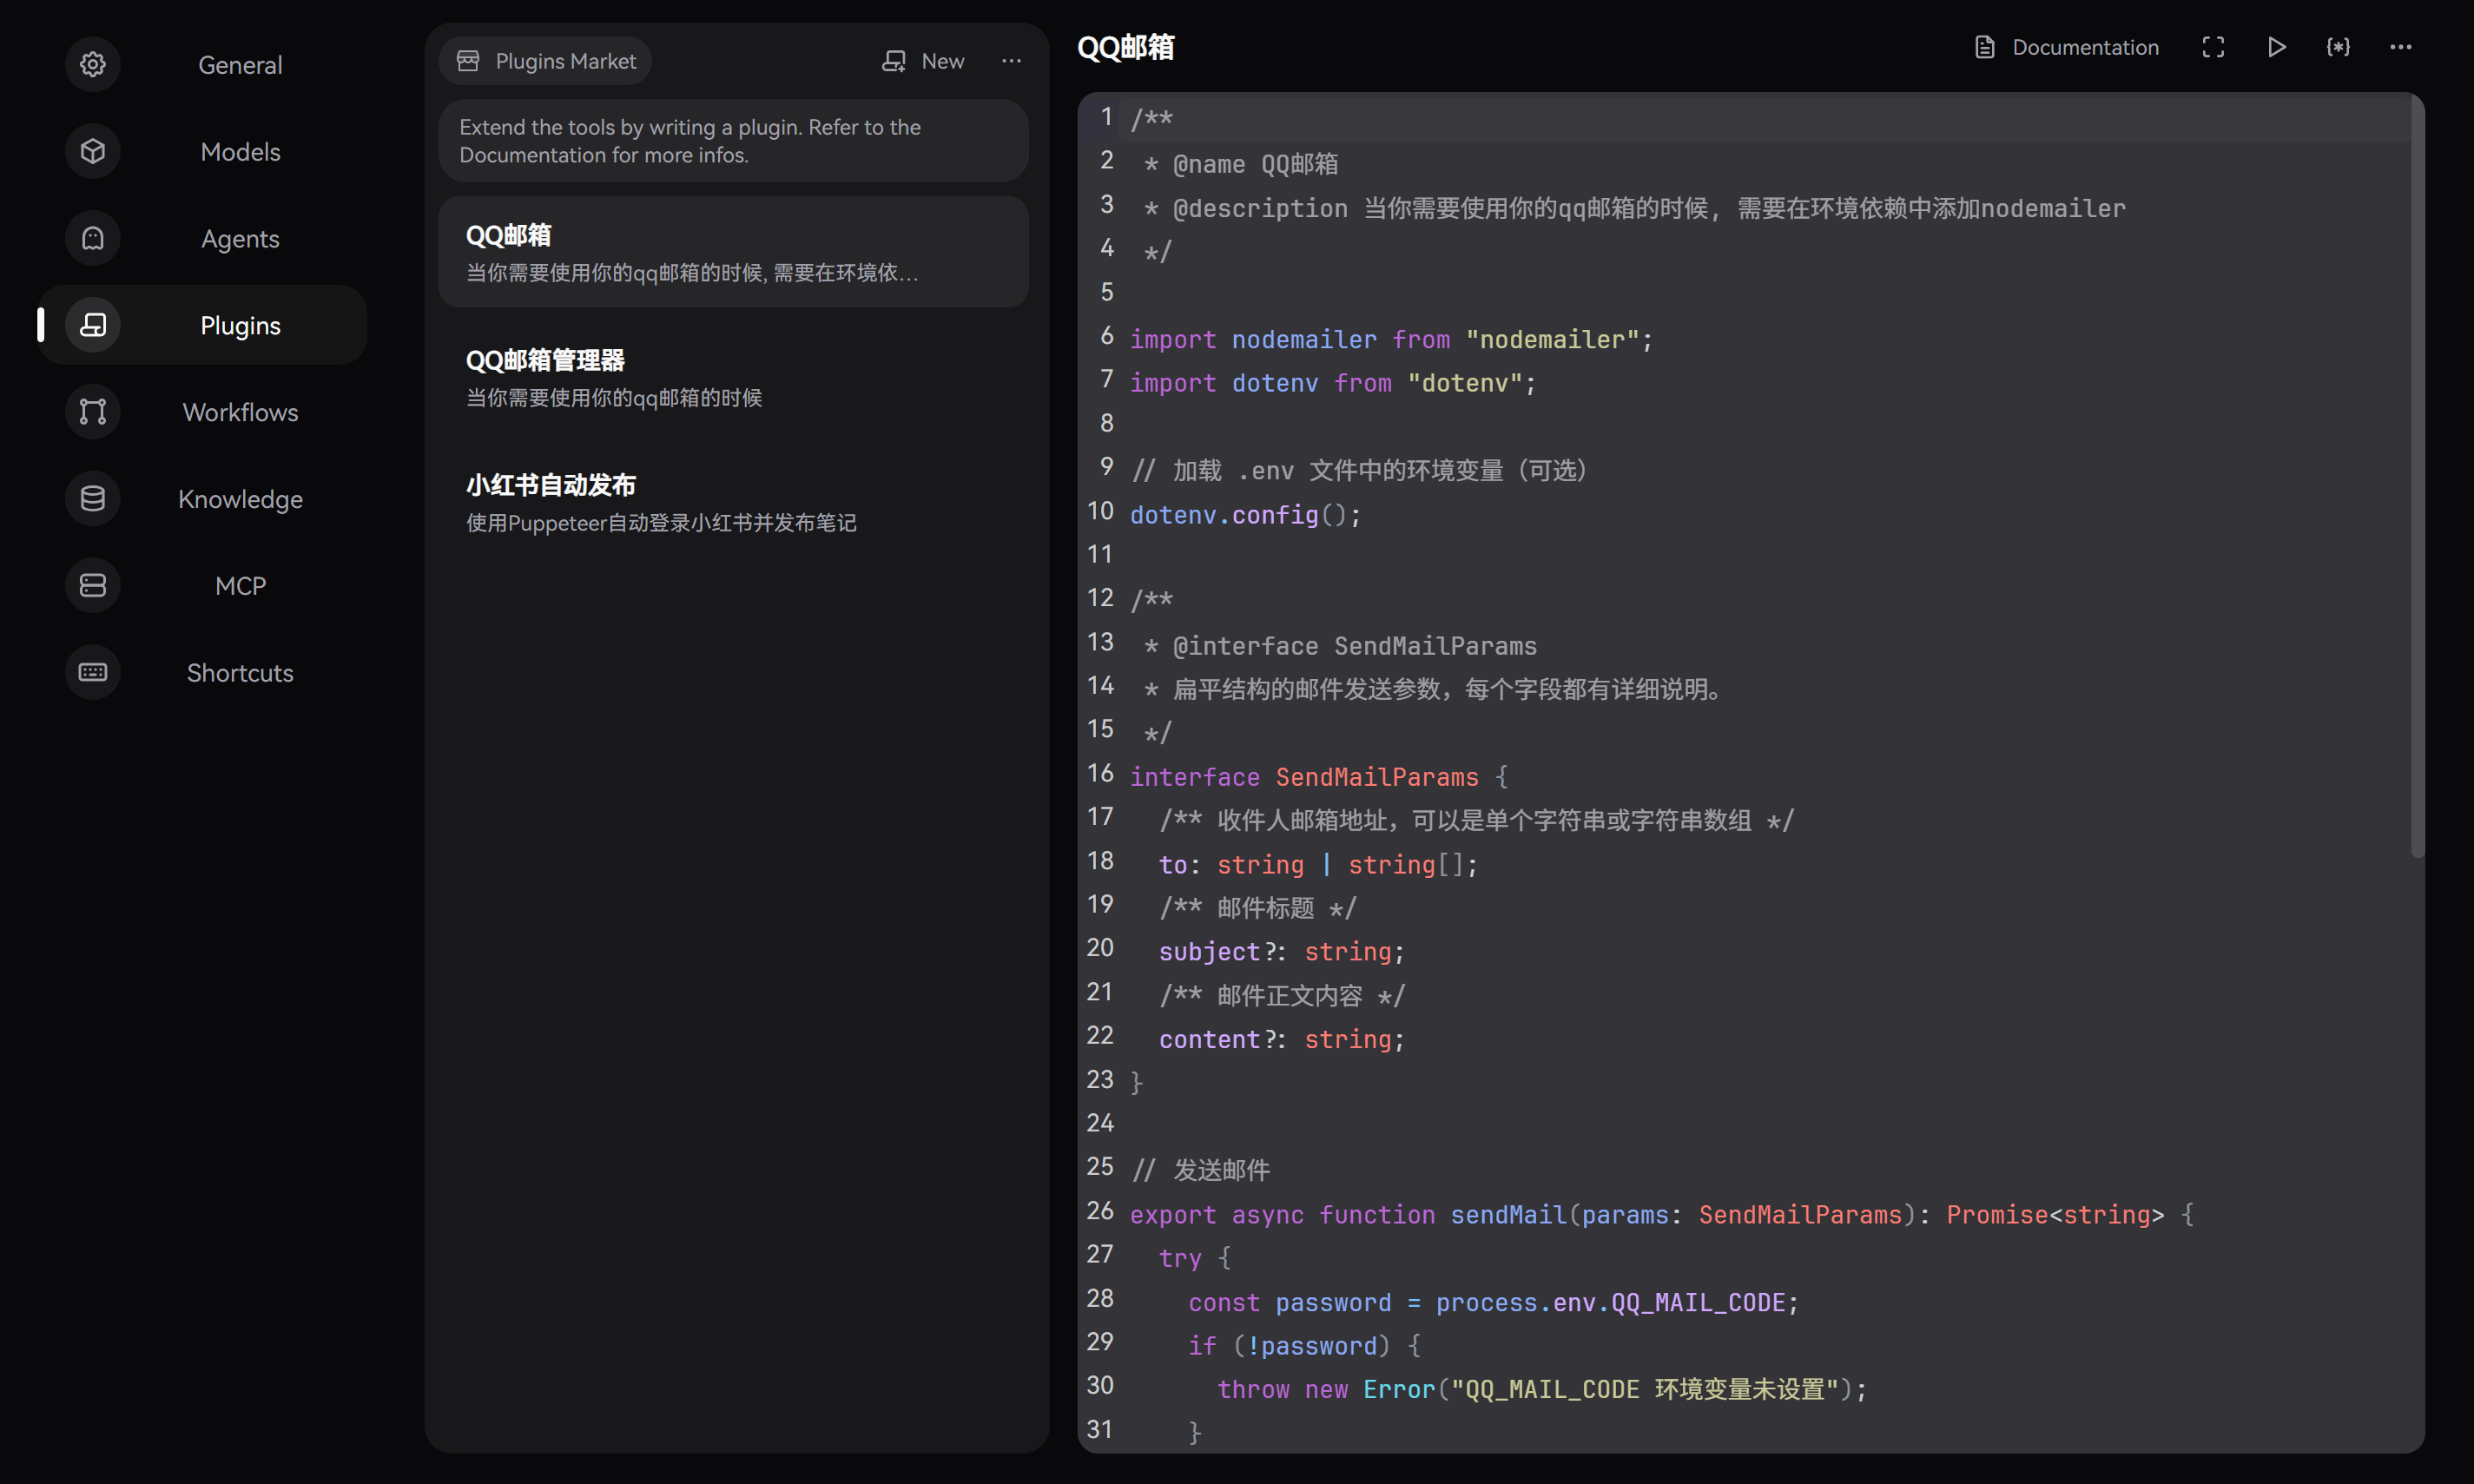Click line 7 dotenv import statement
This screenshot has height=1484, width=2474.
(x=1332, y=383)
